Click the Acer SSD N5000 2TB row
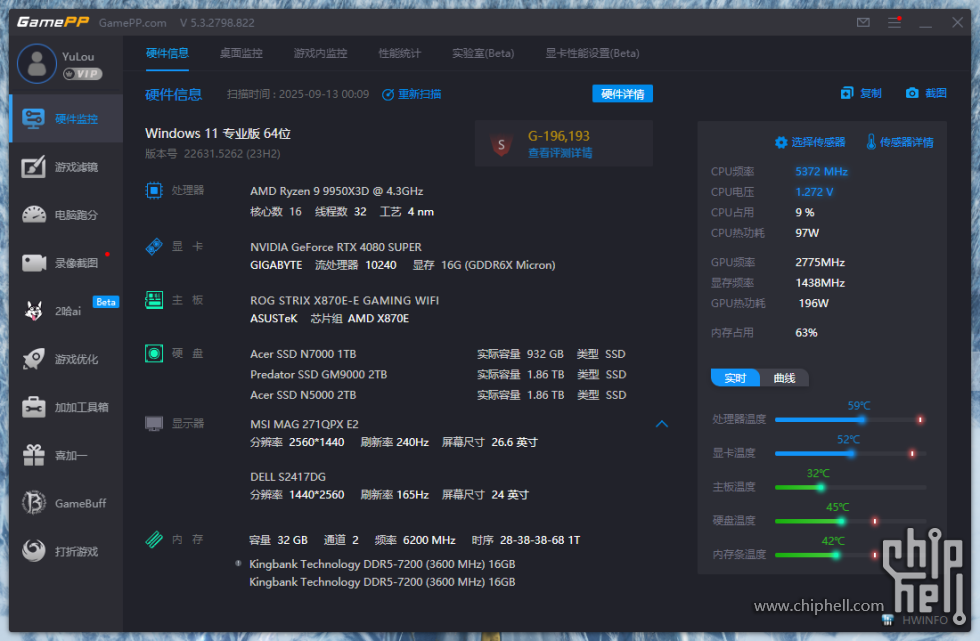 [438, 395]
